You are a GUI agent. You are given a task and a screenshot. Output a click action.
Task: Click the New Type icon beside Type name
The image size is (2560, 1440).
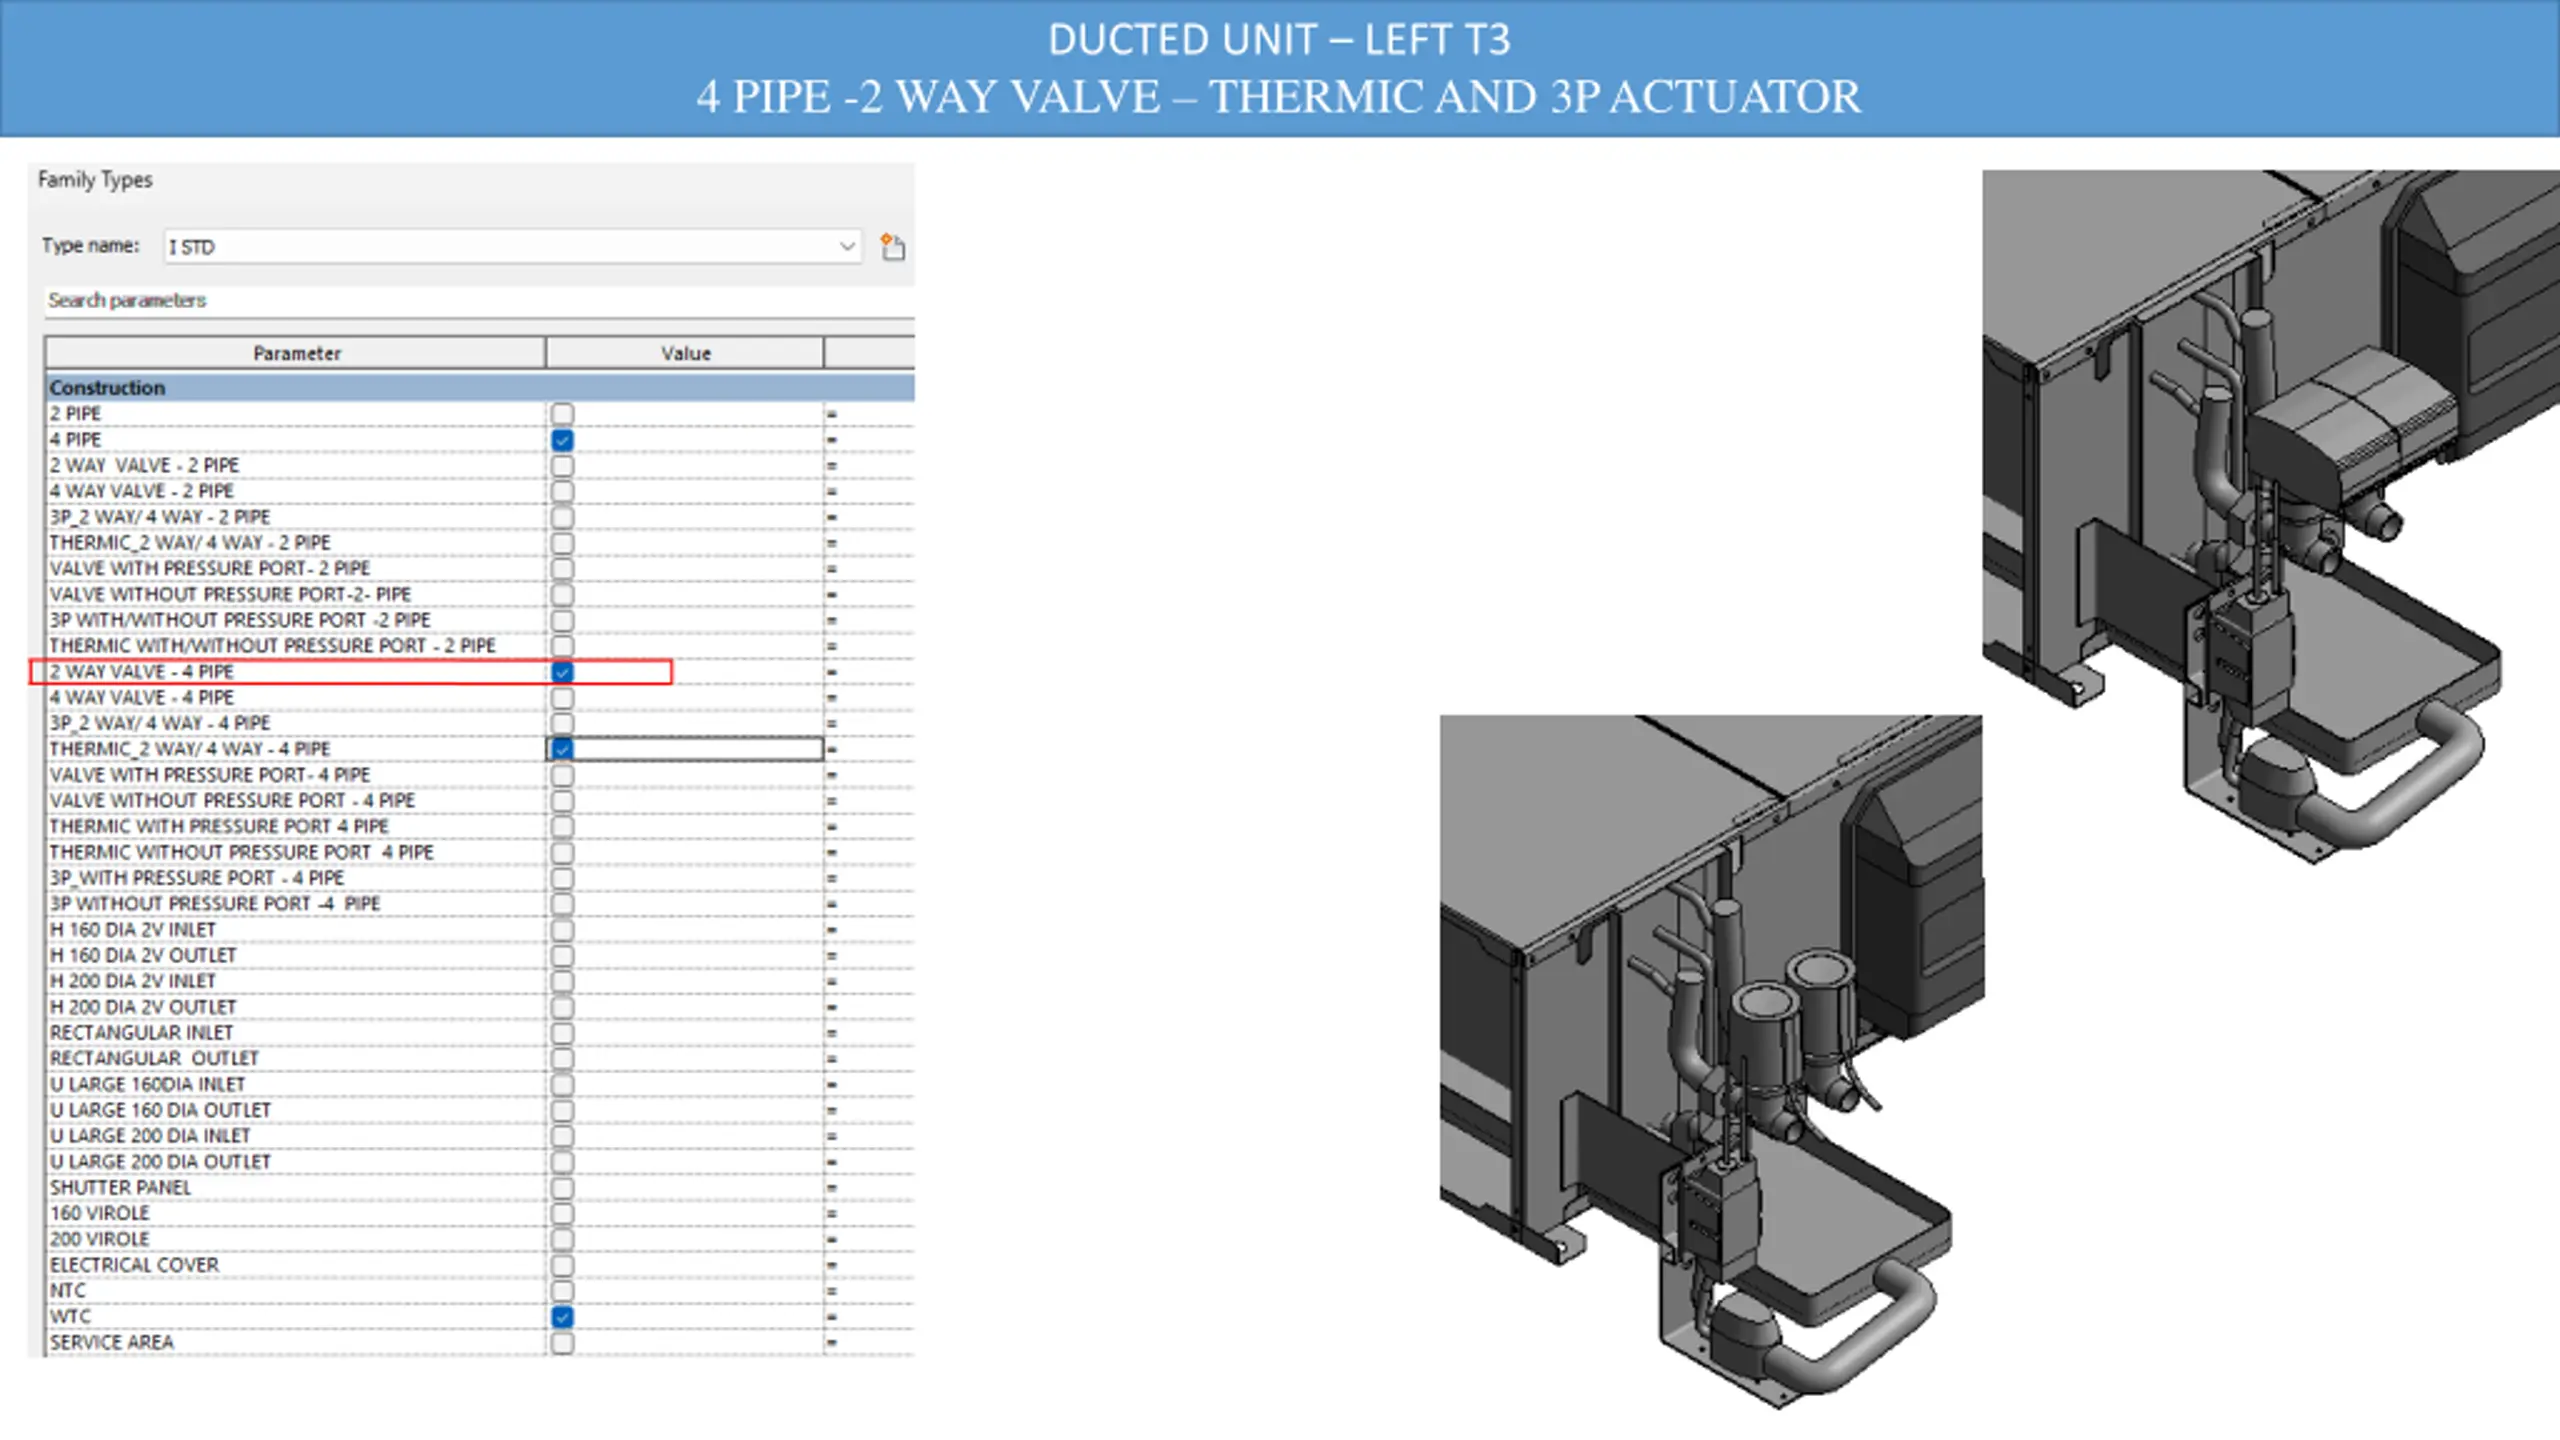[x=892, y=246]
